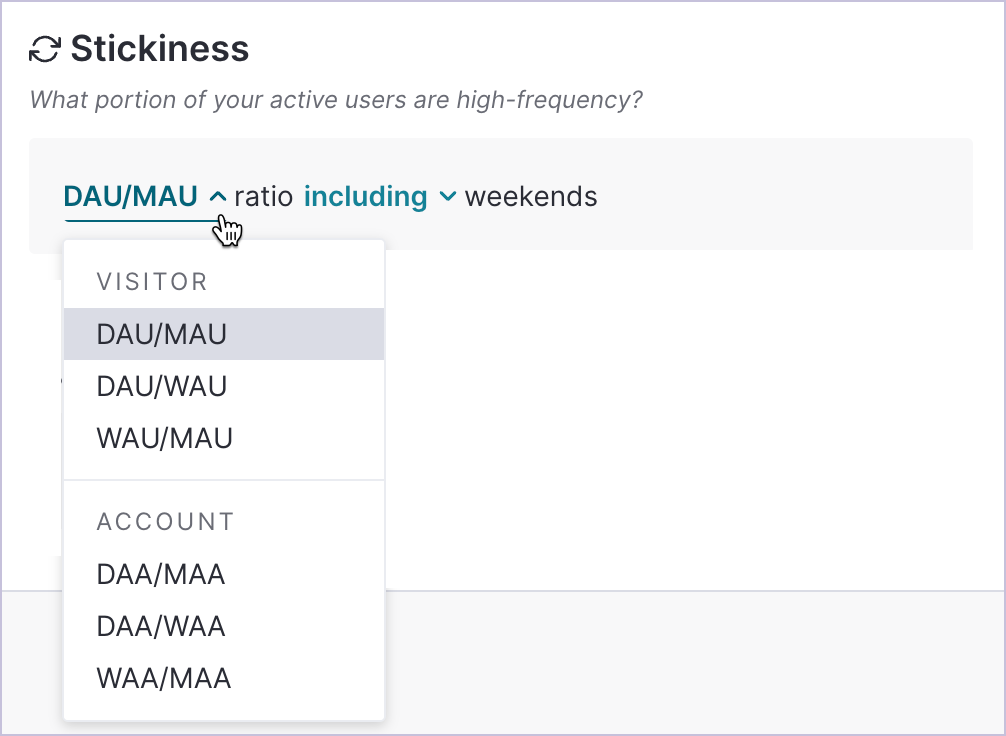1006x736 pixels.
Task: Click the Stickiness widget title
Action: [x=160, y=49]
